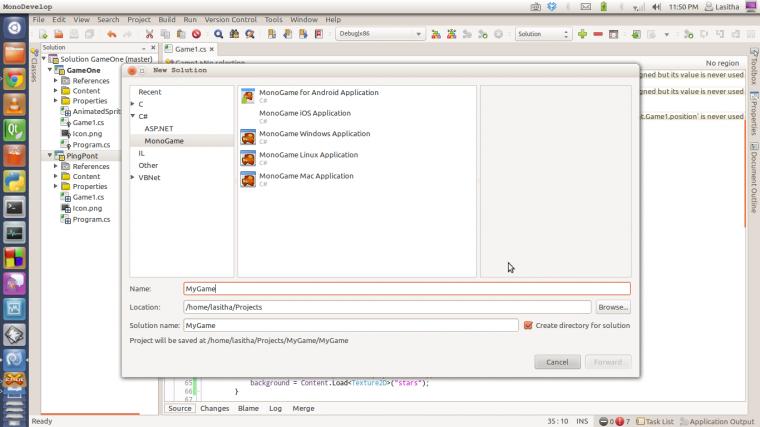The height and width of the screenshot is (427, 760).
Task: Collapse the C# category in template tree
Action: click(x=132, y=116)
